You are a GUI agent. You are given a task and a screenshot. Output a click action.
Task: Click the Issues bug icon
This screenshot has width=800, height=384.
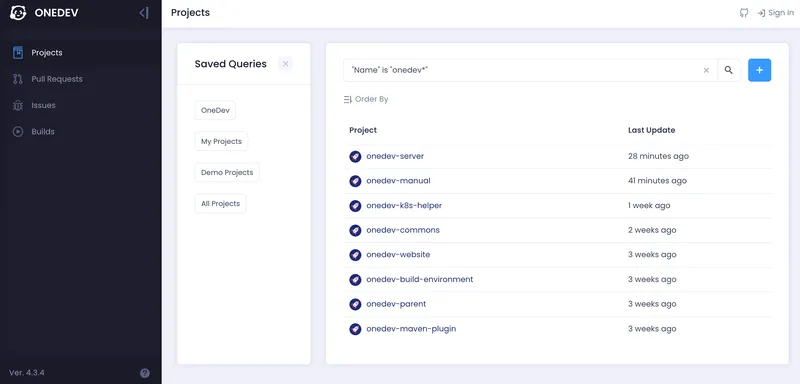coord(18,105)
